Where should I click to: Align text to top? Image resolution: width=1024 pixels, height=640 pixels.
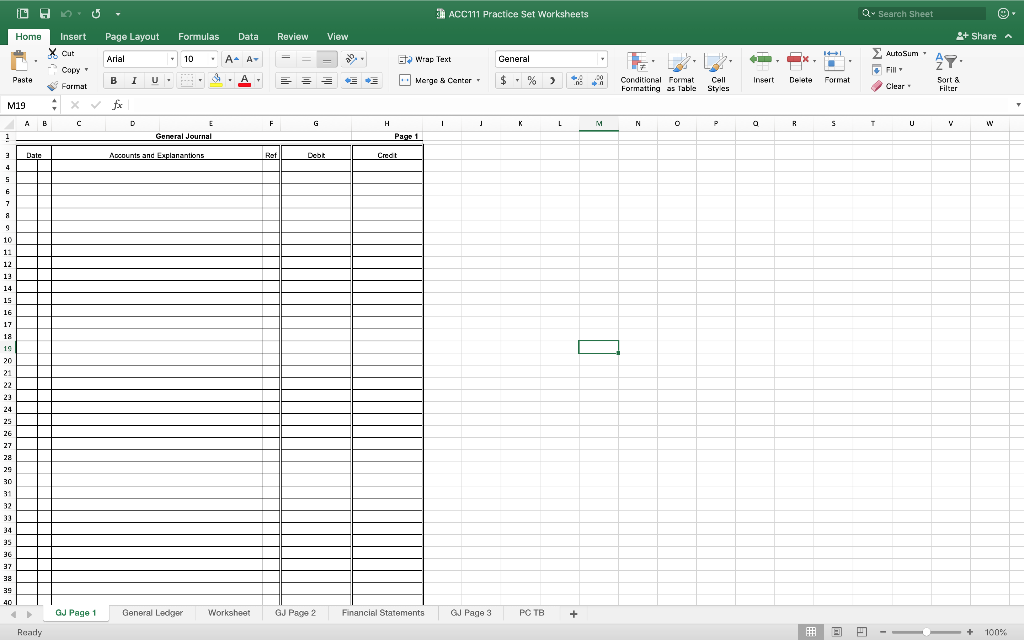(285, 59)
